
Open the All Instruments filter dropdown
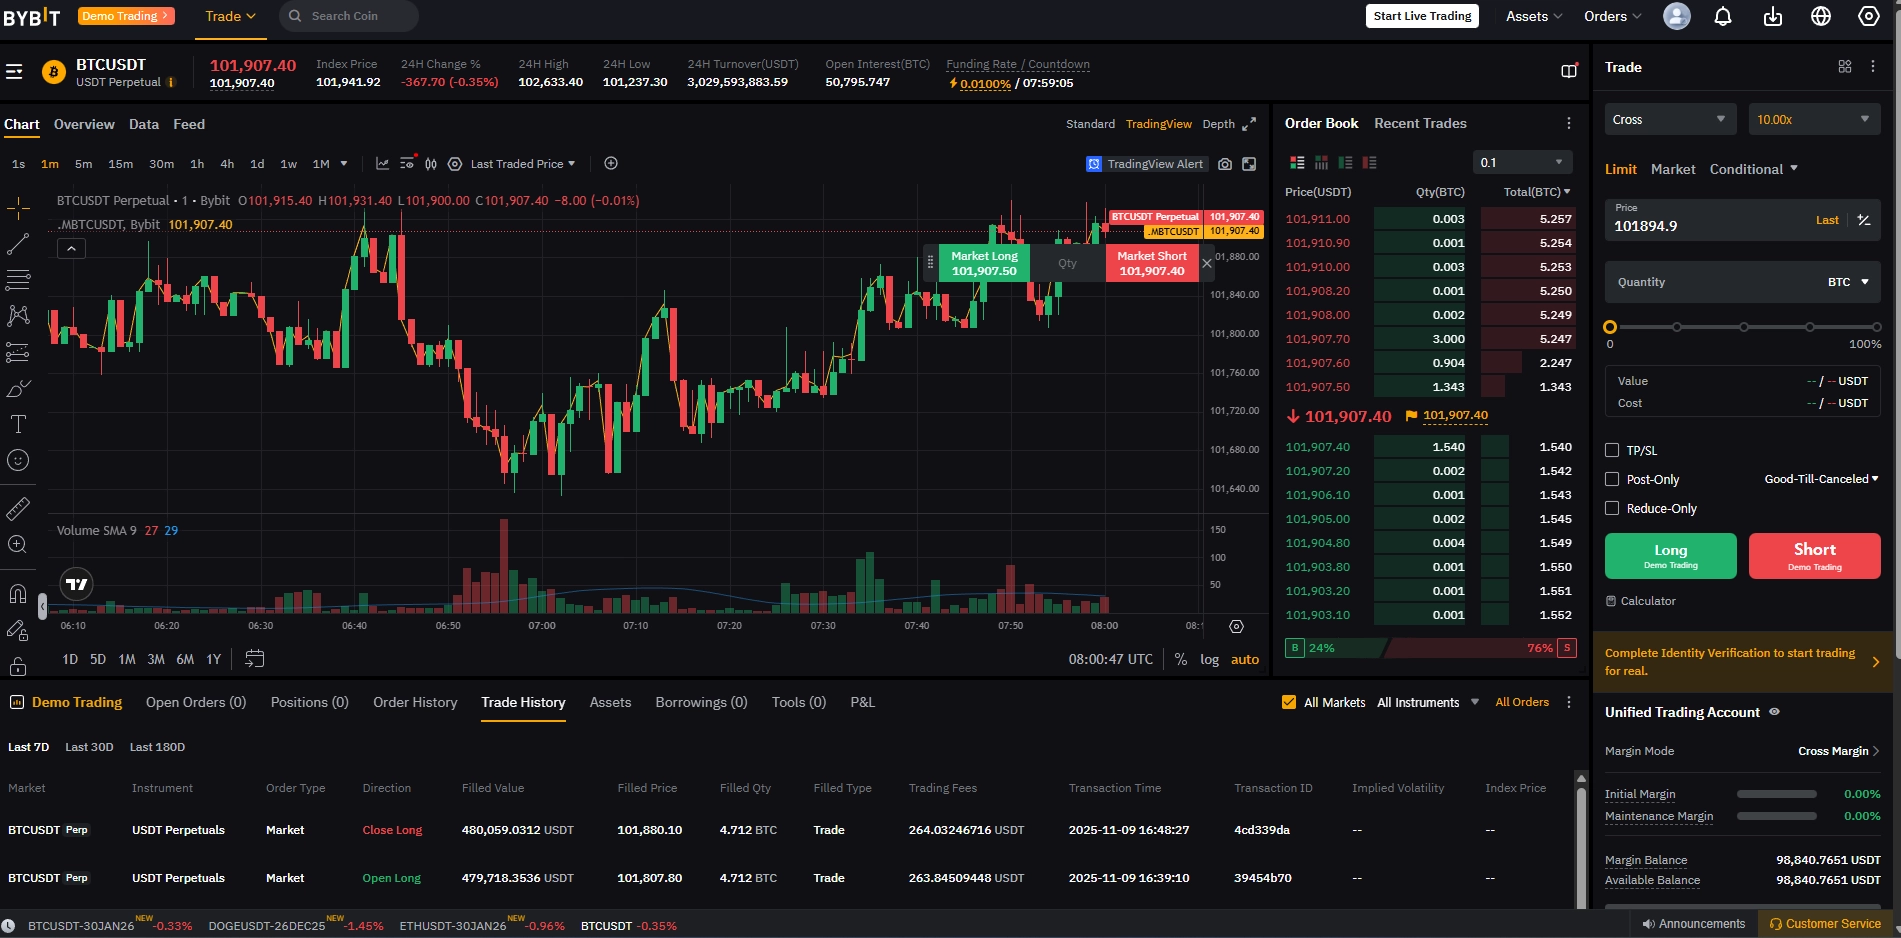click(x=1428, y=702)
